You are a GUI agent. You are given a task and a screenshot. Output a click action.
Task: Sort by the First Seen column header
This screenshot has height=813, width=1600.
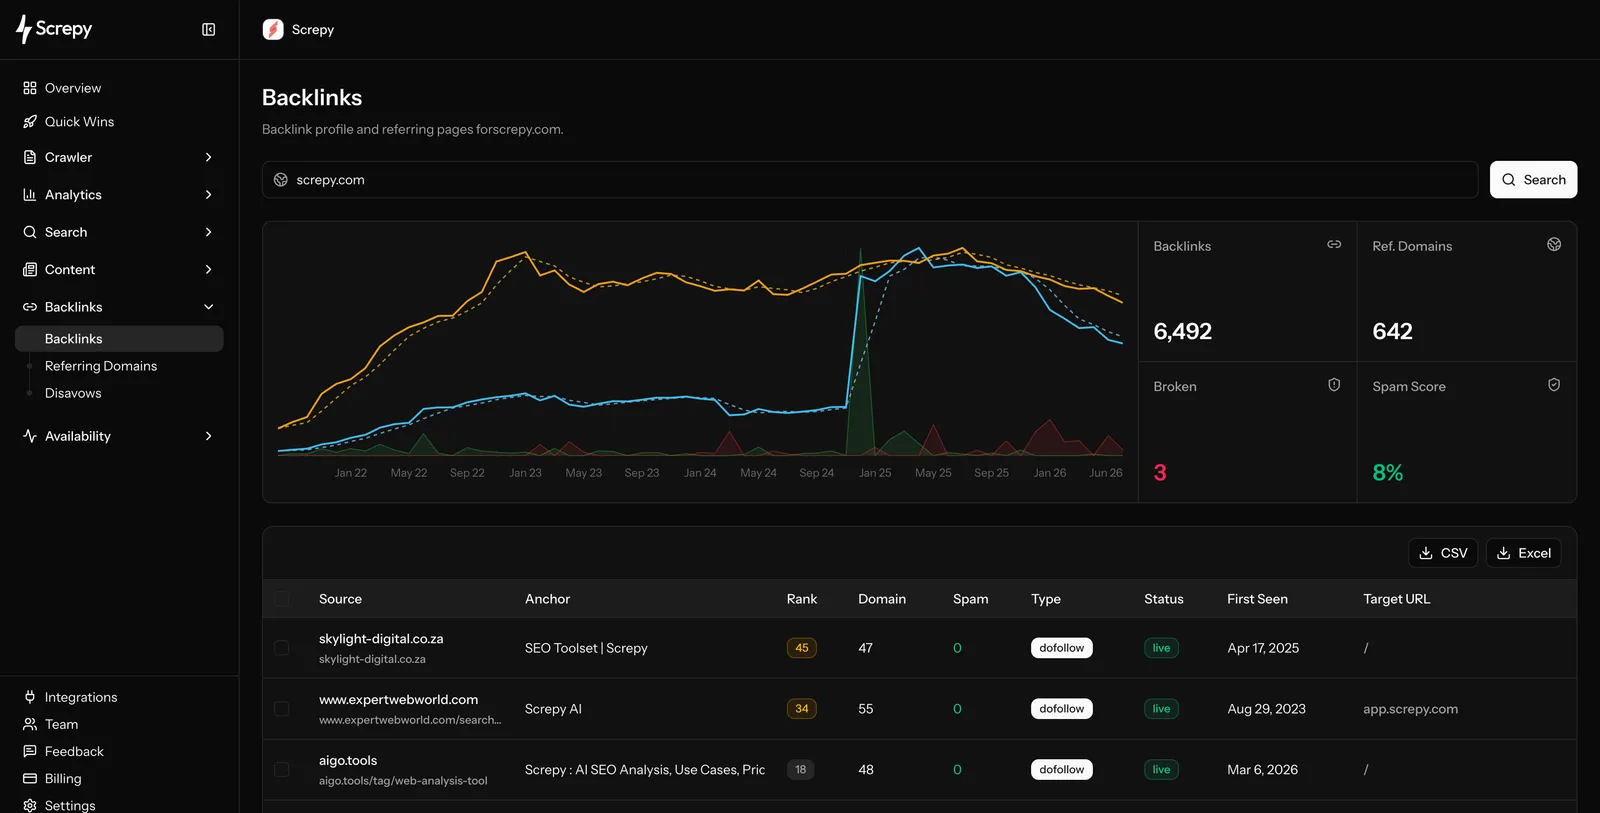pyautogui.click(x=1257, y=599)
